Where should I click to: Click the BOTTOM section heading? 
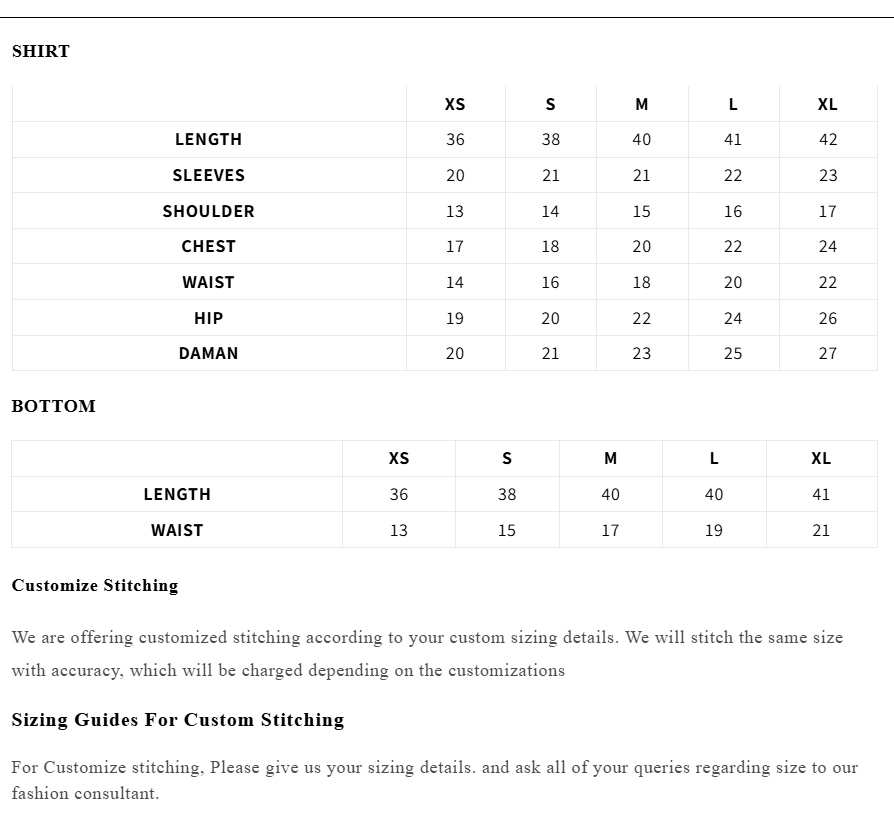click(x=54, y=406)
